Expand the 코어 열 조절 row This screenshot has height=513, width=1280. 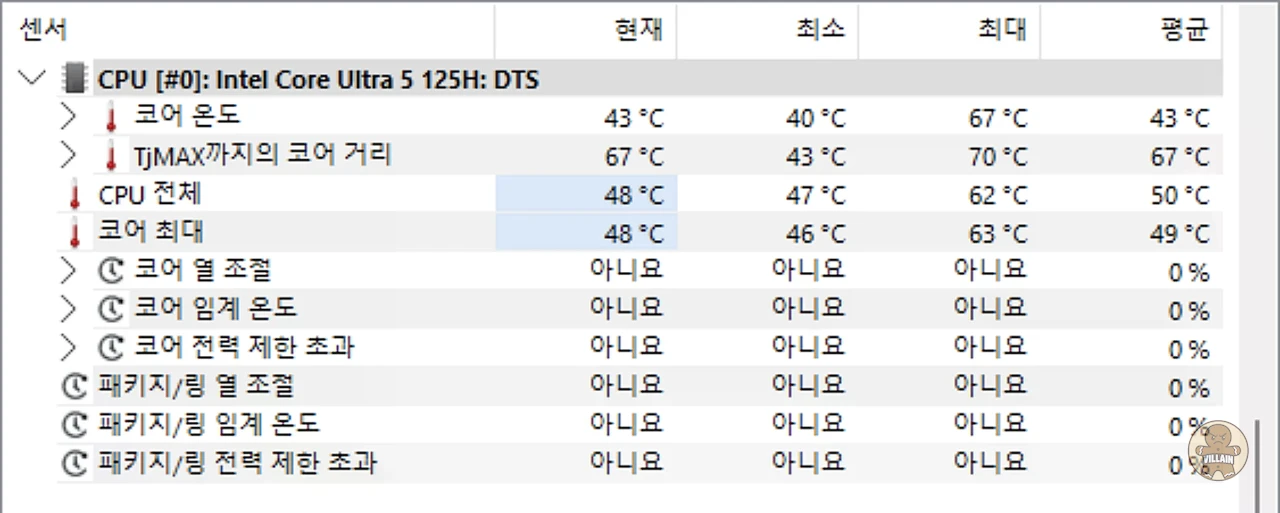tap(68, 271)
